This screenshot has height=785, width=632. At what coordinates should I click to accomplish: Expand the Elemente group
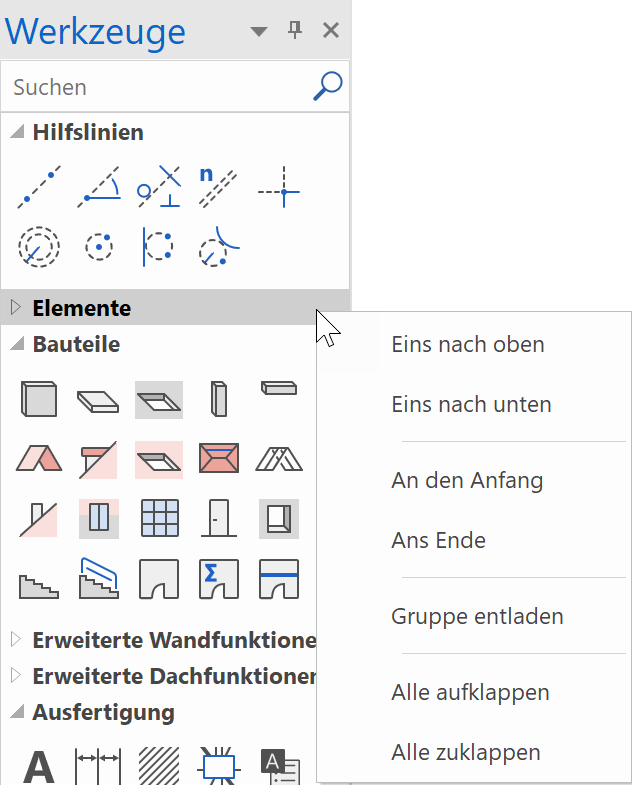click(16, 308)
